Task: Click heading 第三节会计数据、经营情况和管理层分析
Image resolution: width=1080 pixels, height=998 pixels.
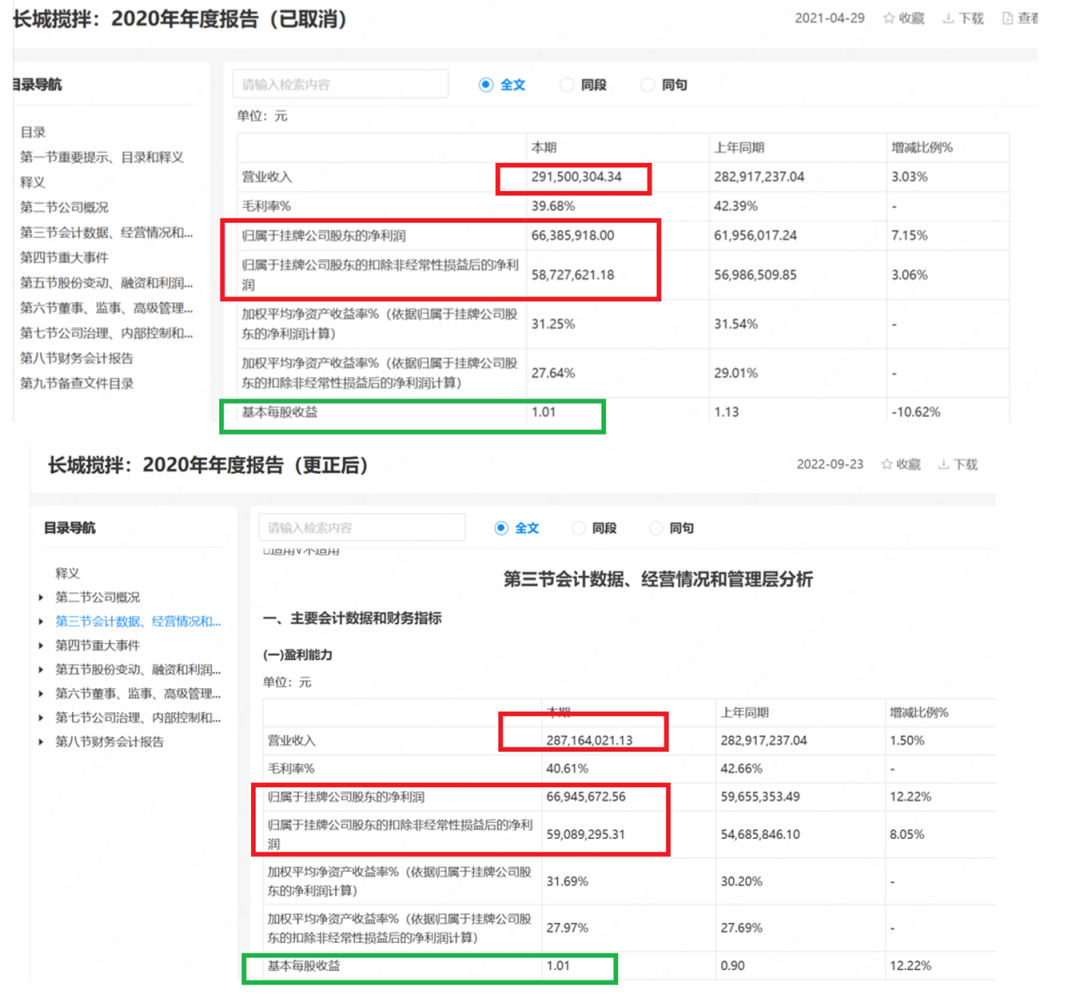Action: [658, 579]
